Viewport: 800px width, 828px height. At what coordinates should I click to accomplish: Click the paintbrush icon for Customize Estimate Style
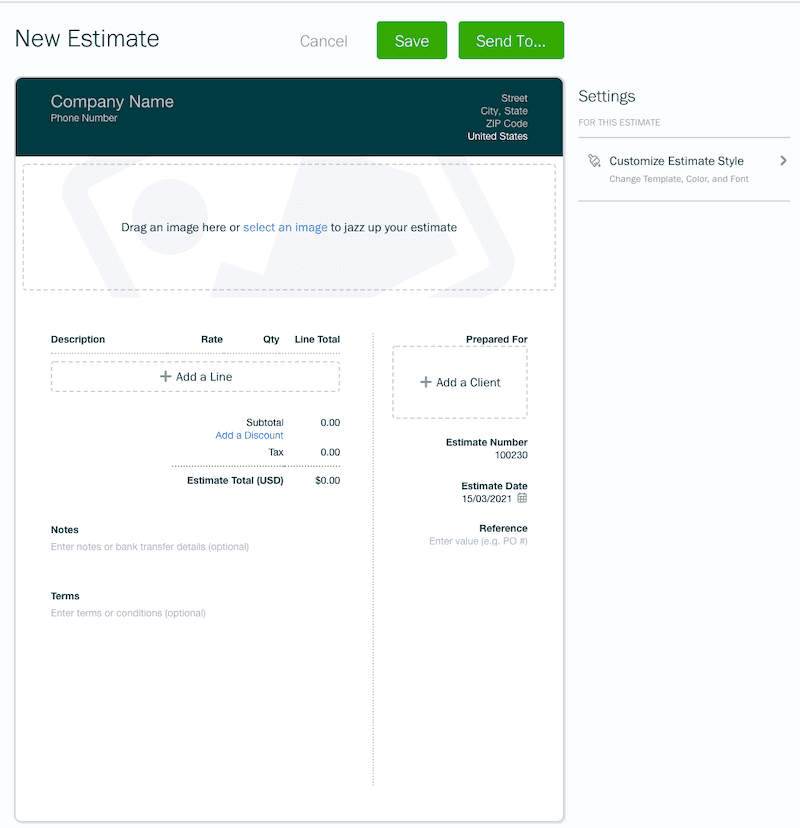[x=595, y=161]
